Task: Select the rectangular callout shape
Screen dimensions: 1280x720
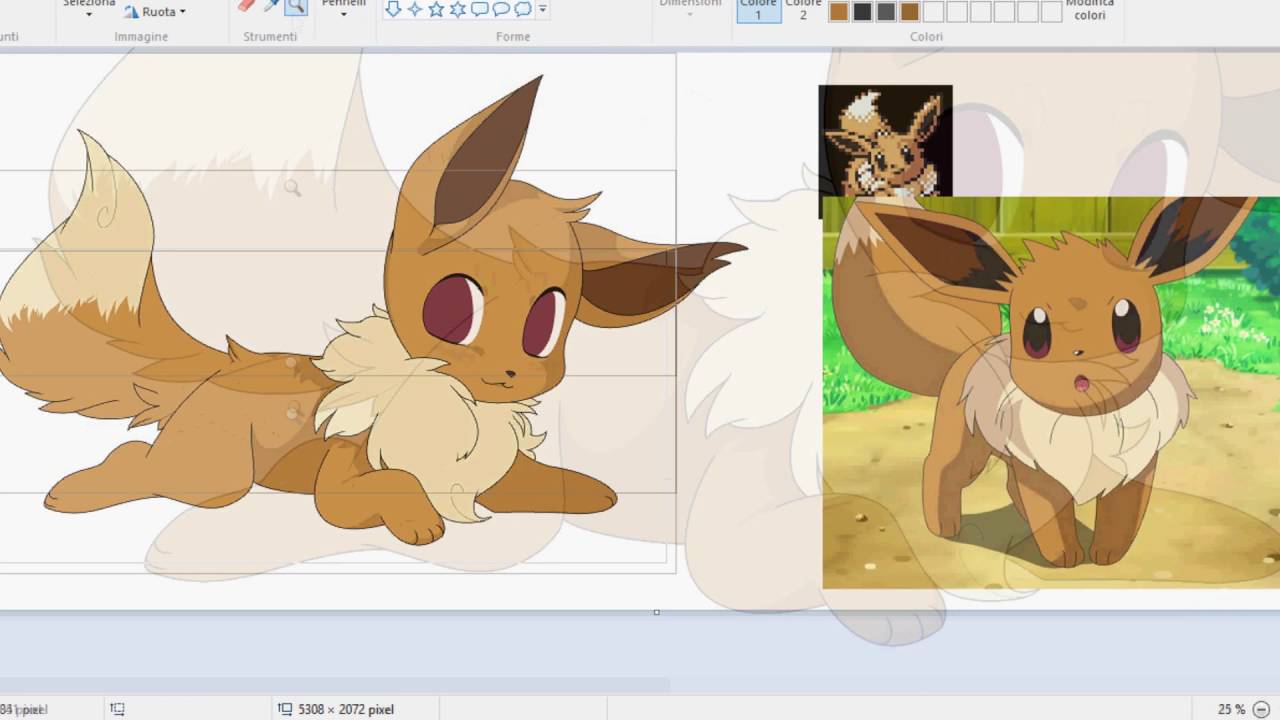Action: coord(480,10)
